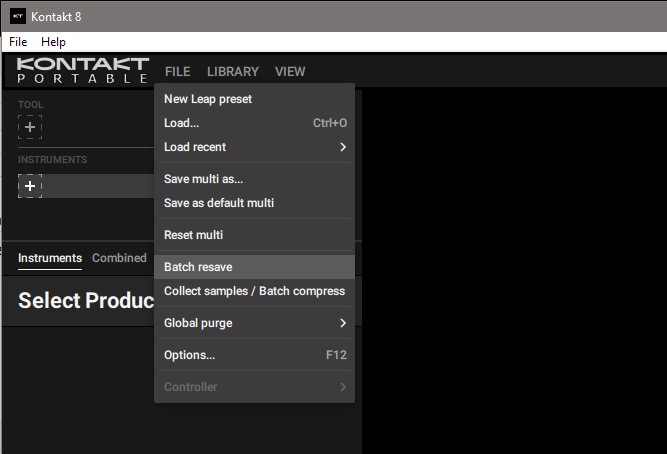Switch to the Combined tab
The height and width of the screenshot is (454, 667).
click(119, 258)
